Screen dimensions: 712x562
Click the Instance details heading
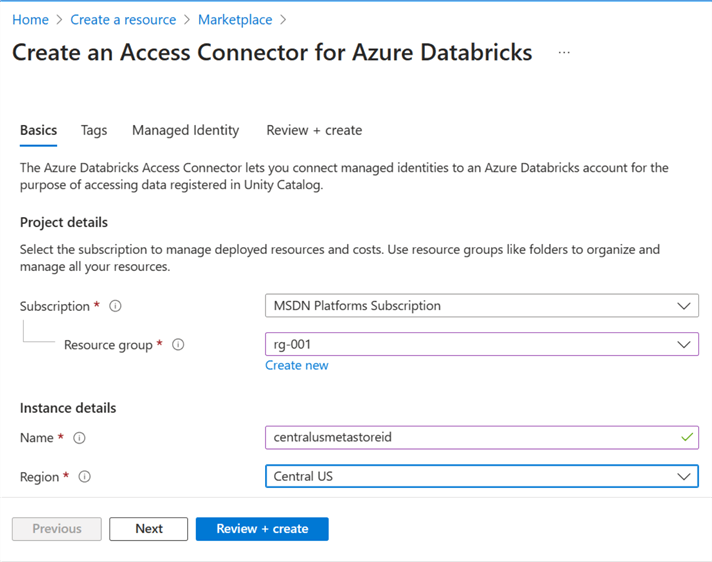click(68, 408)
